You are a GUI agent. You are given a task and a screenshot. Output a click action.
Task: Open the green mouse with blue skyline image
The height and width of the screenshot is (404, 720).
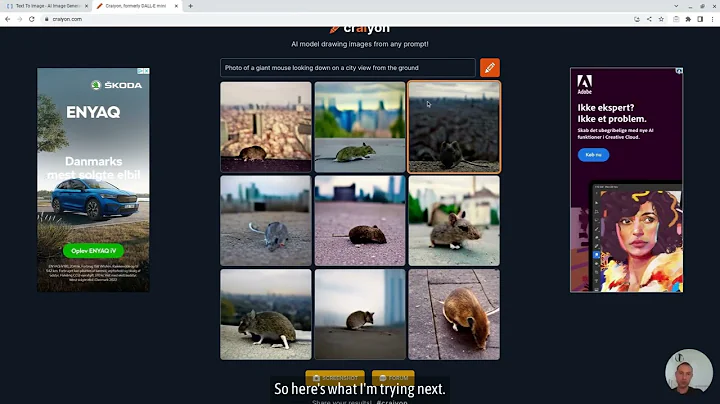360,127
